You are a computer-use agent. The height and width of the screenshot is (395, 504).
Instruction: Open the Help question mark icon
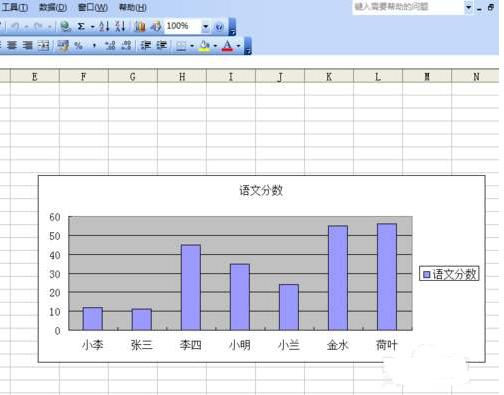point(219,27)
